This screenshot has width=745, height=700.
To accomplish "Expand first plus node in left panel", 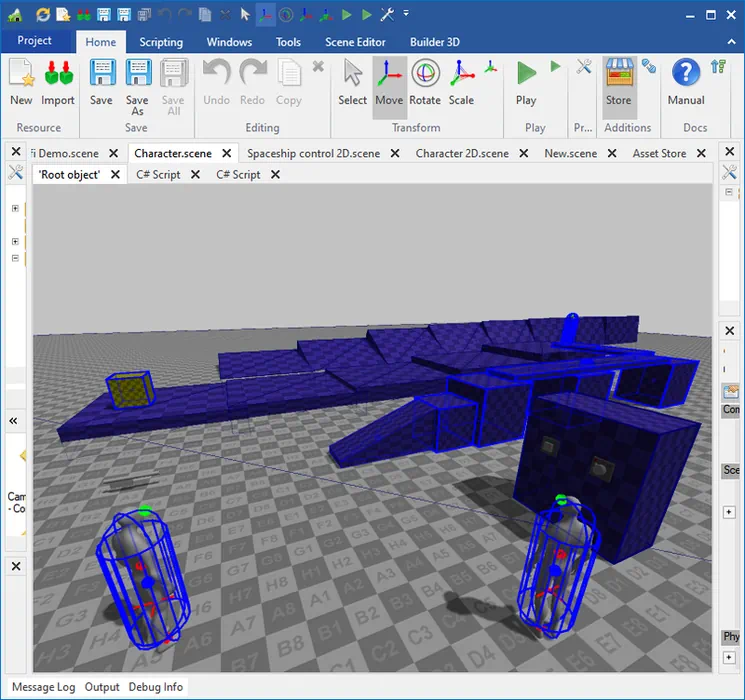I will pyautogui.click(x=15, y=209).
